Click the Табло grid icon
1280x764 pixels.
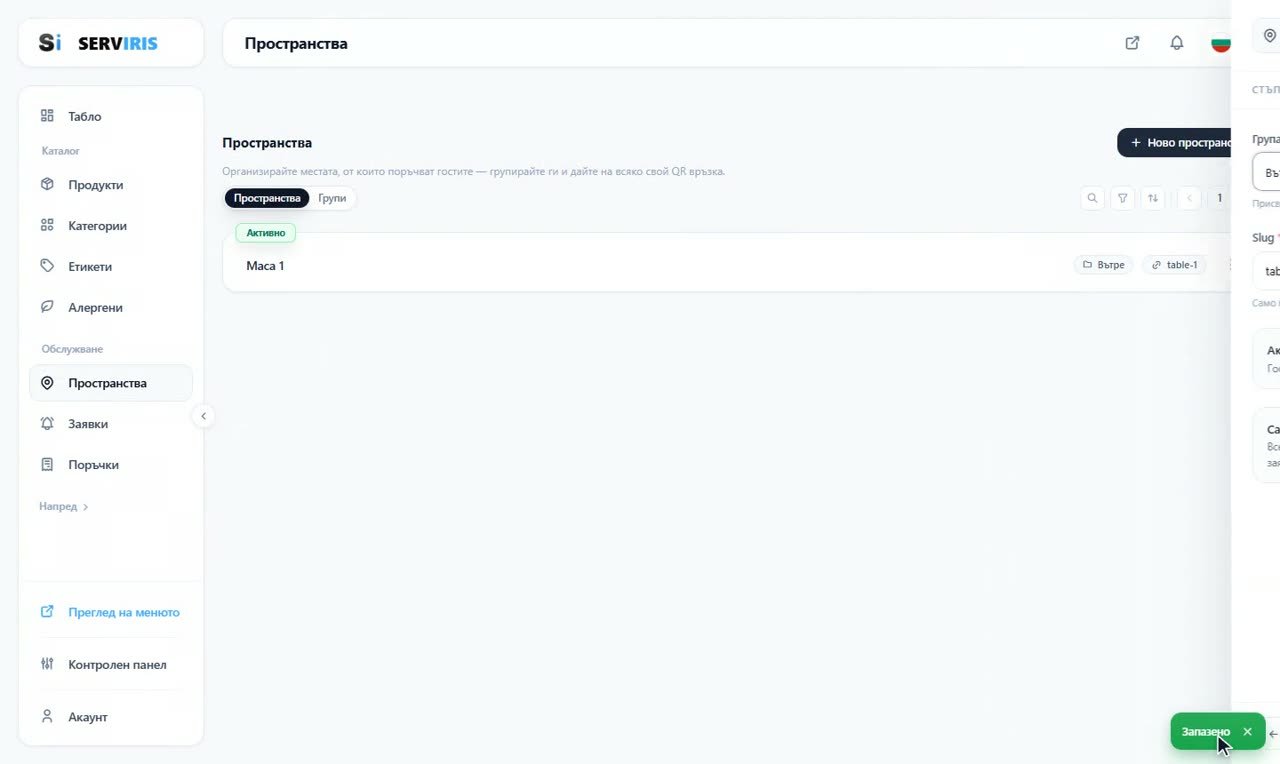click(x=47, y=116)
